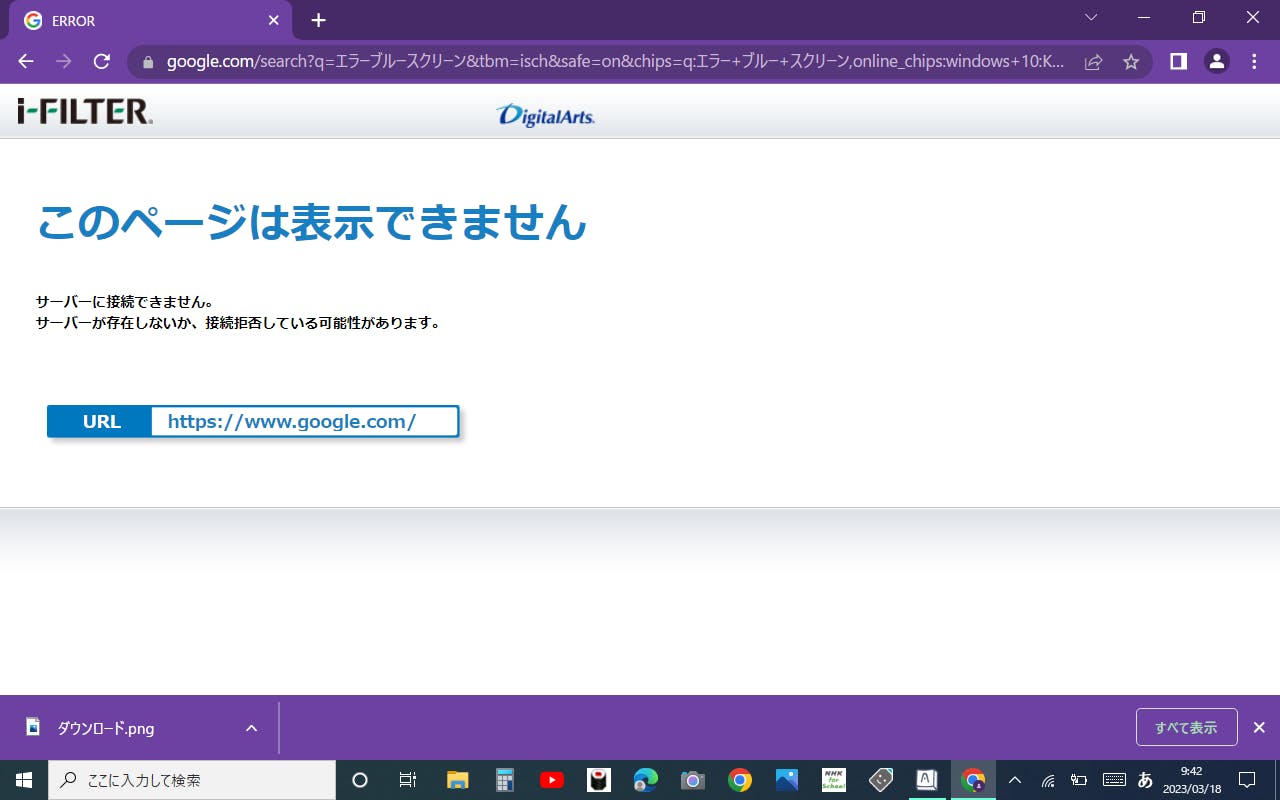Open Chrome's side panel
The height and width of the screenshot is (800, 1280).
1178,62
